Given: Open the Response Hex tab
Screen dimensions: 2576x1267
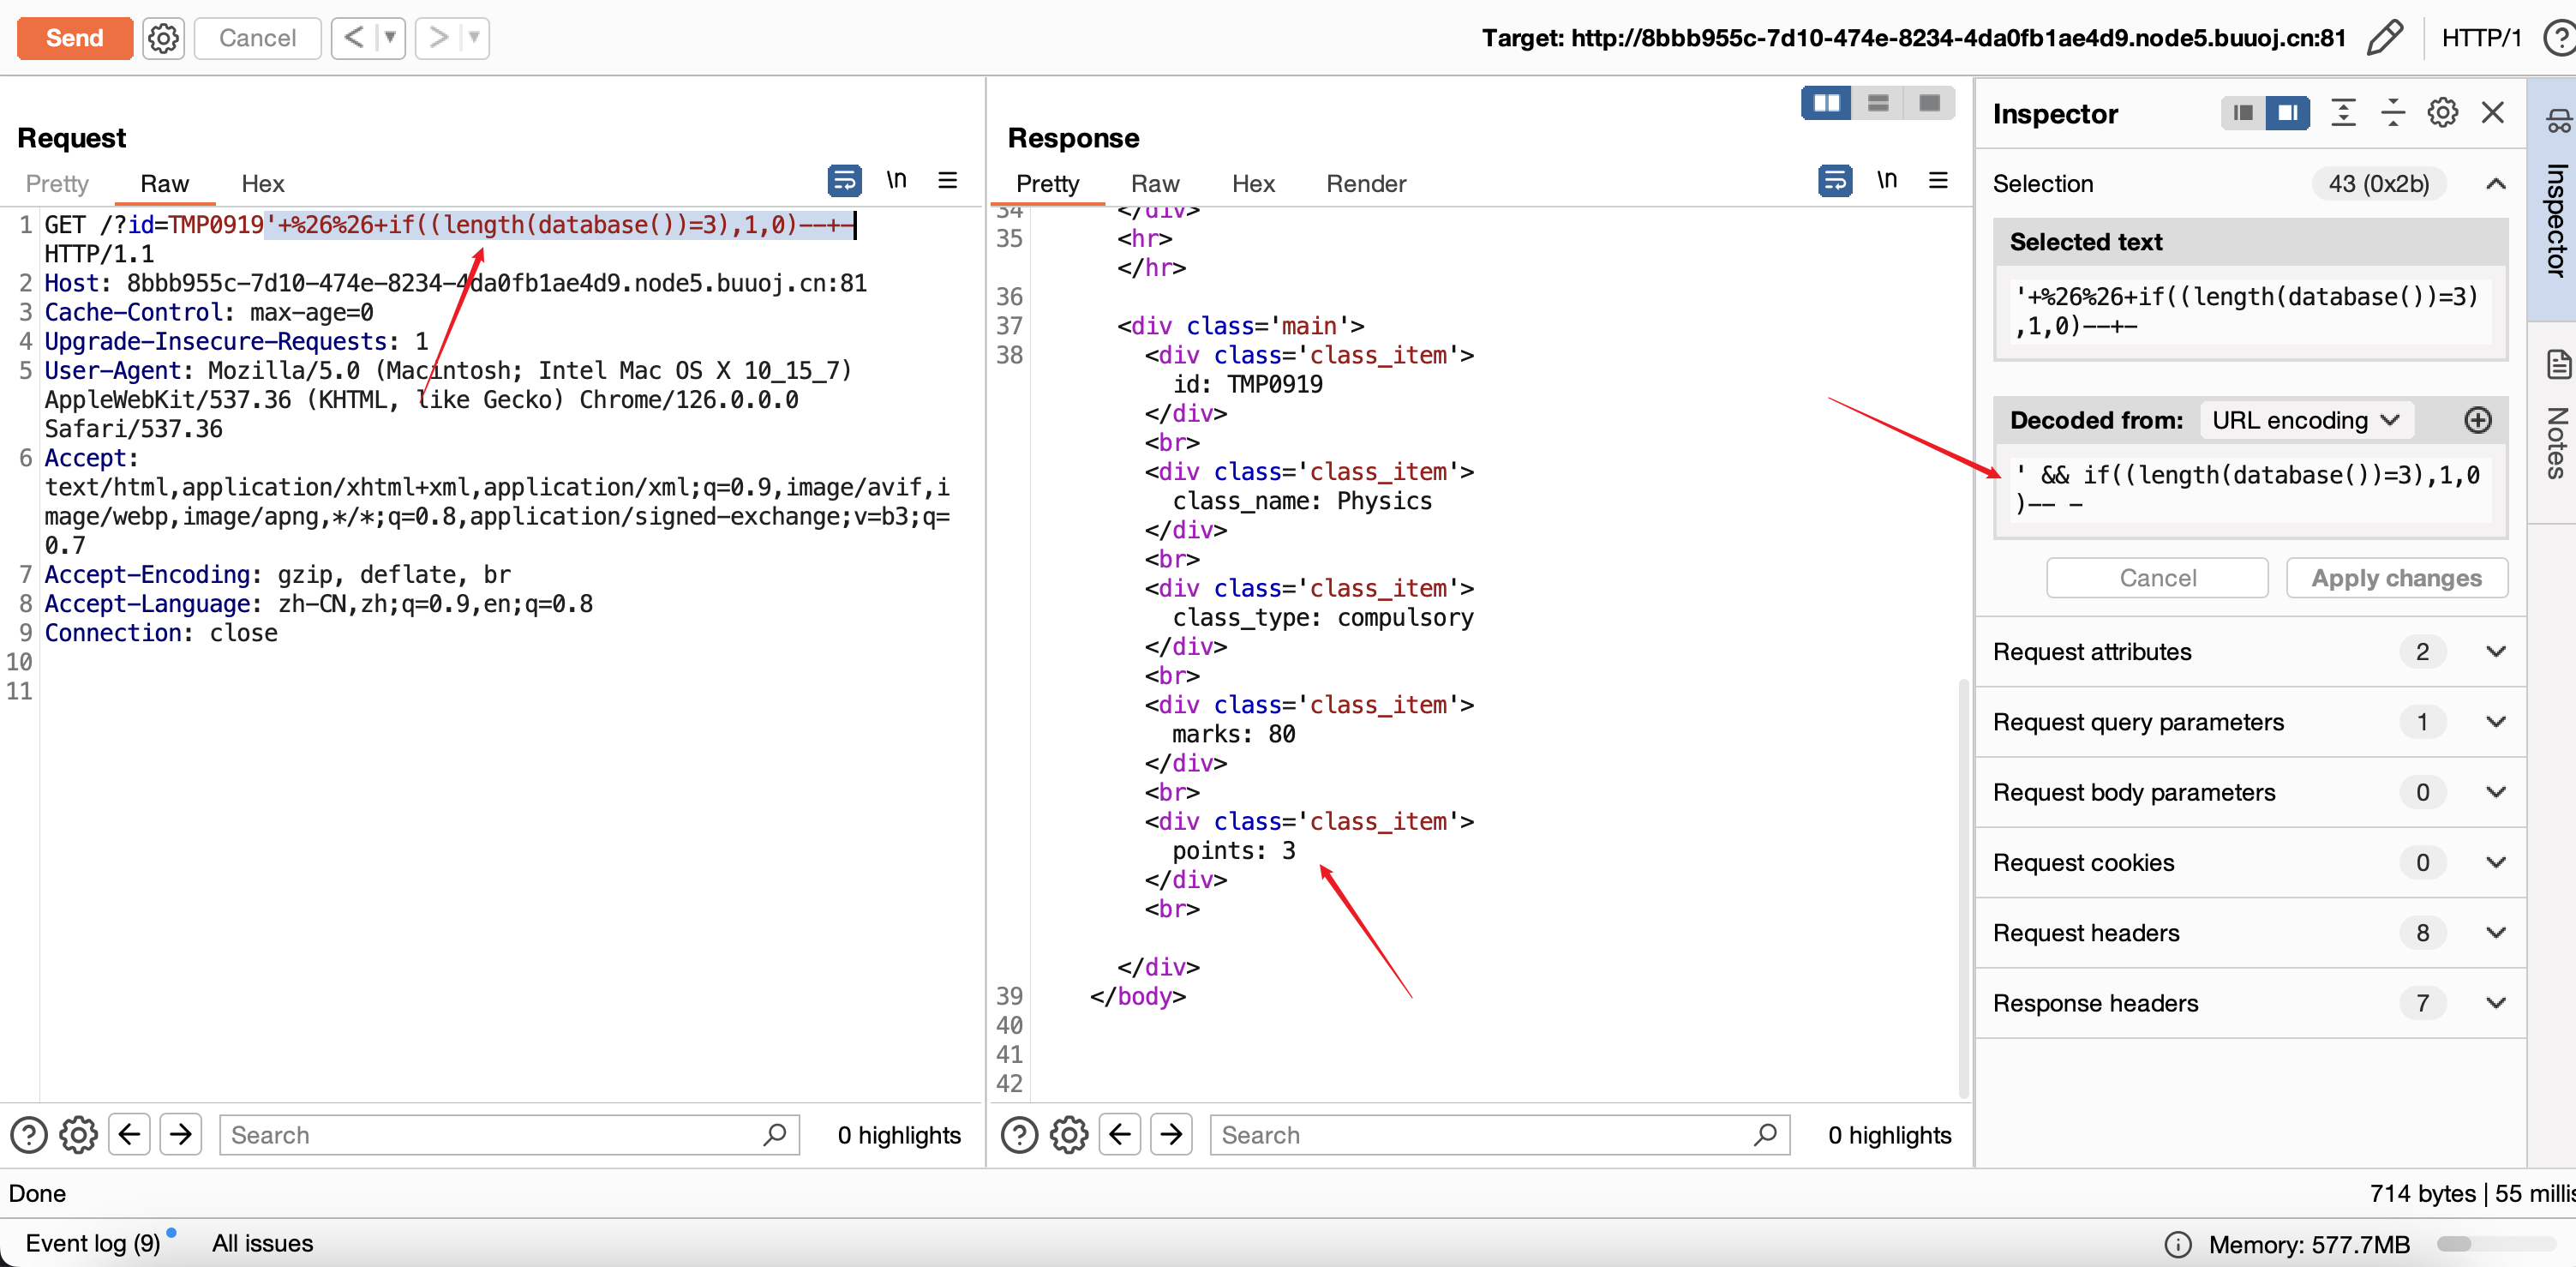Looking at the screenshot, I should (x=1253, y=184).
